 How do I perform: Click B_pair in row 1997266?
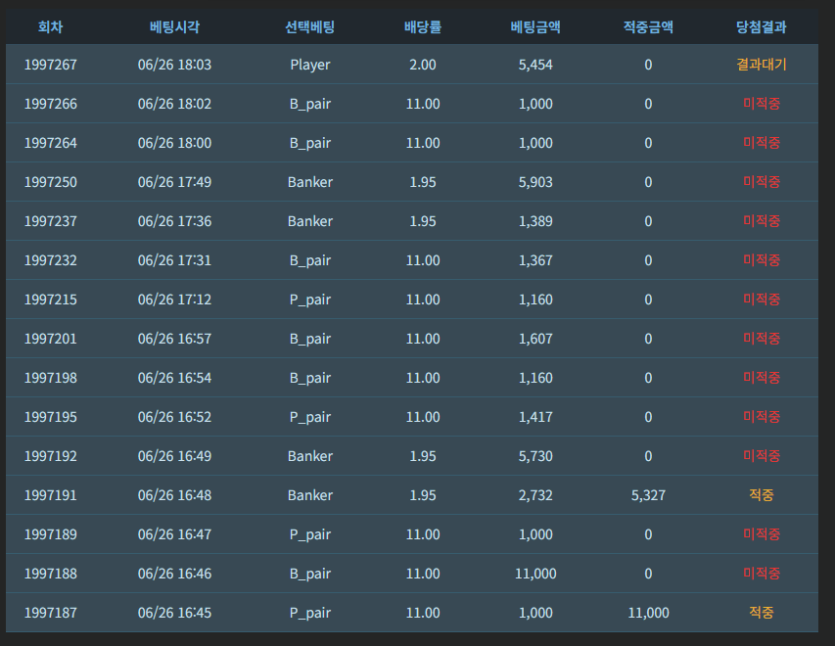[310, 104]
